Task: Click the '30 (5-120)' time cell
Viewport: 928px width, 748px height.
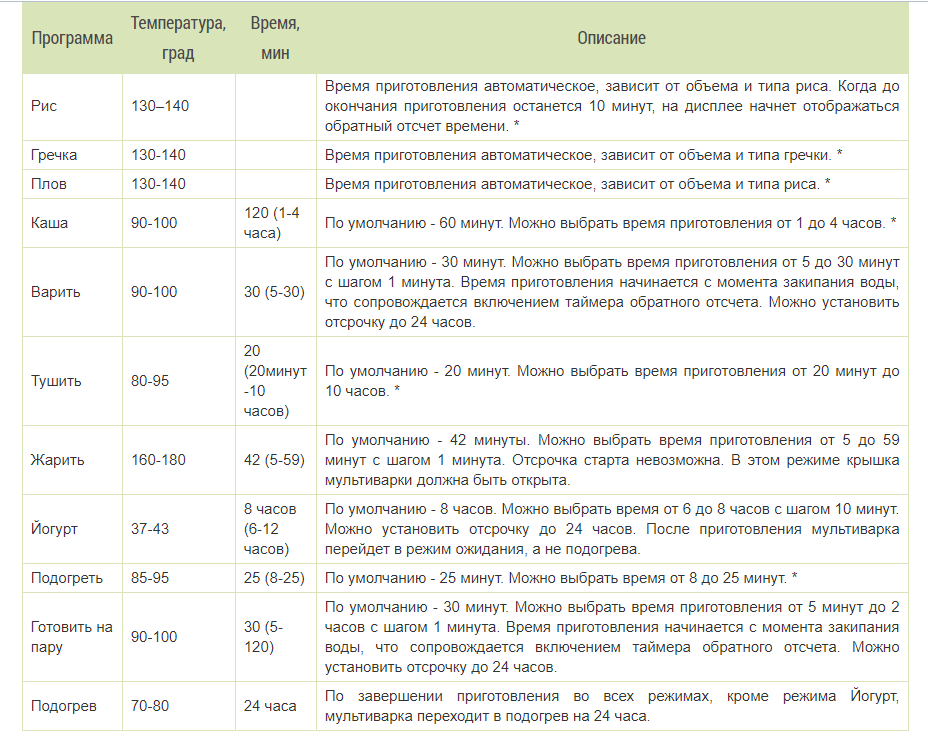Action: coord(276,637)
